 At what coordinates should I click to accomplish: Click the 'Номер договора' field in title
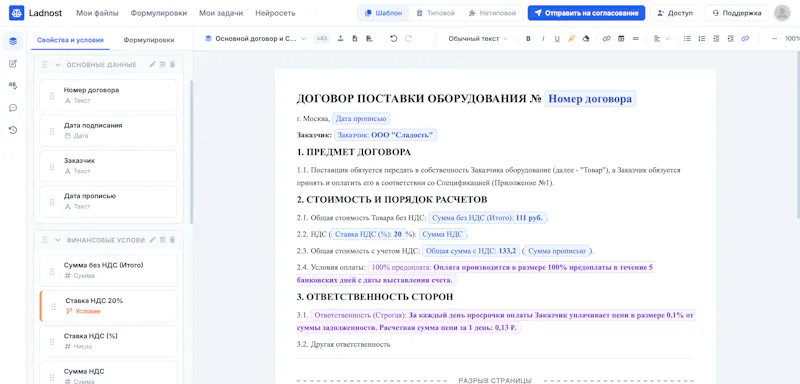(590, 99)
